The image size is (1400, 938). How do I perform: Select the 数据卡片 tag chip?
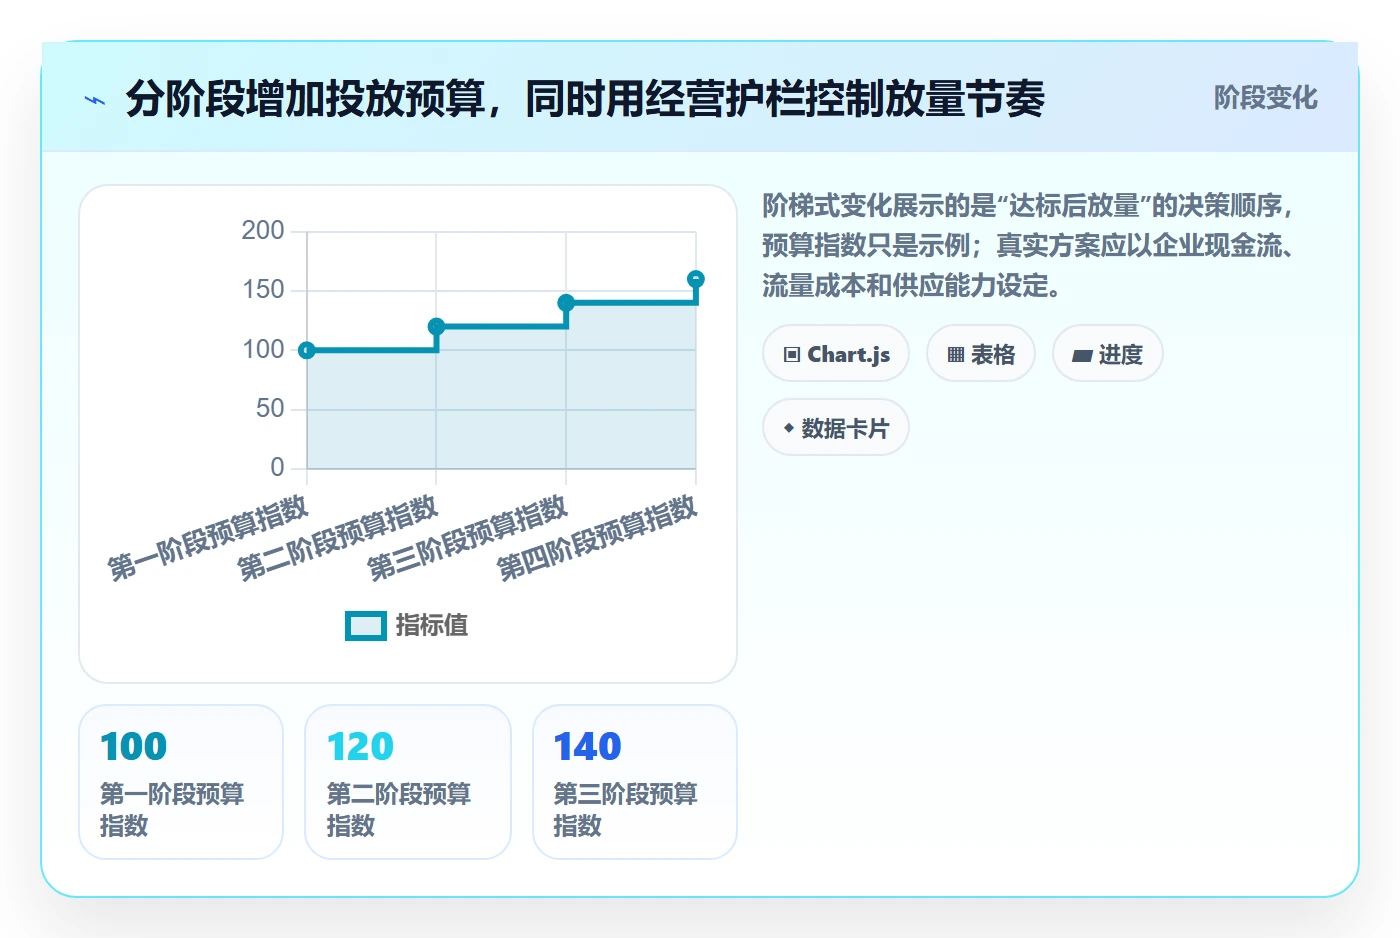coord(836,428)
